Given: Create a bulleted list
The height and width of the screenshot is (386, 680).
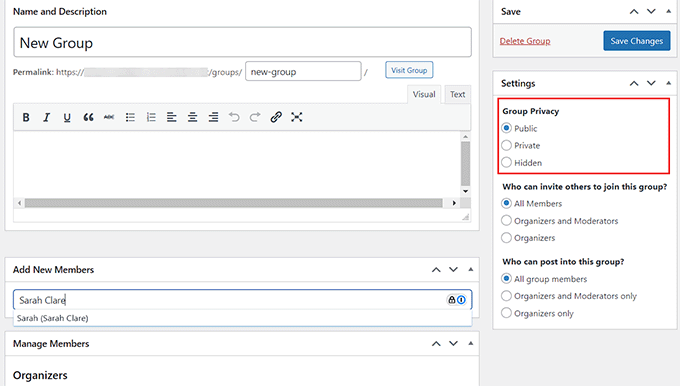Looking at the screenshot, I should (130, 117).
